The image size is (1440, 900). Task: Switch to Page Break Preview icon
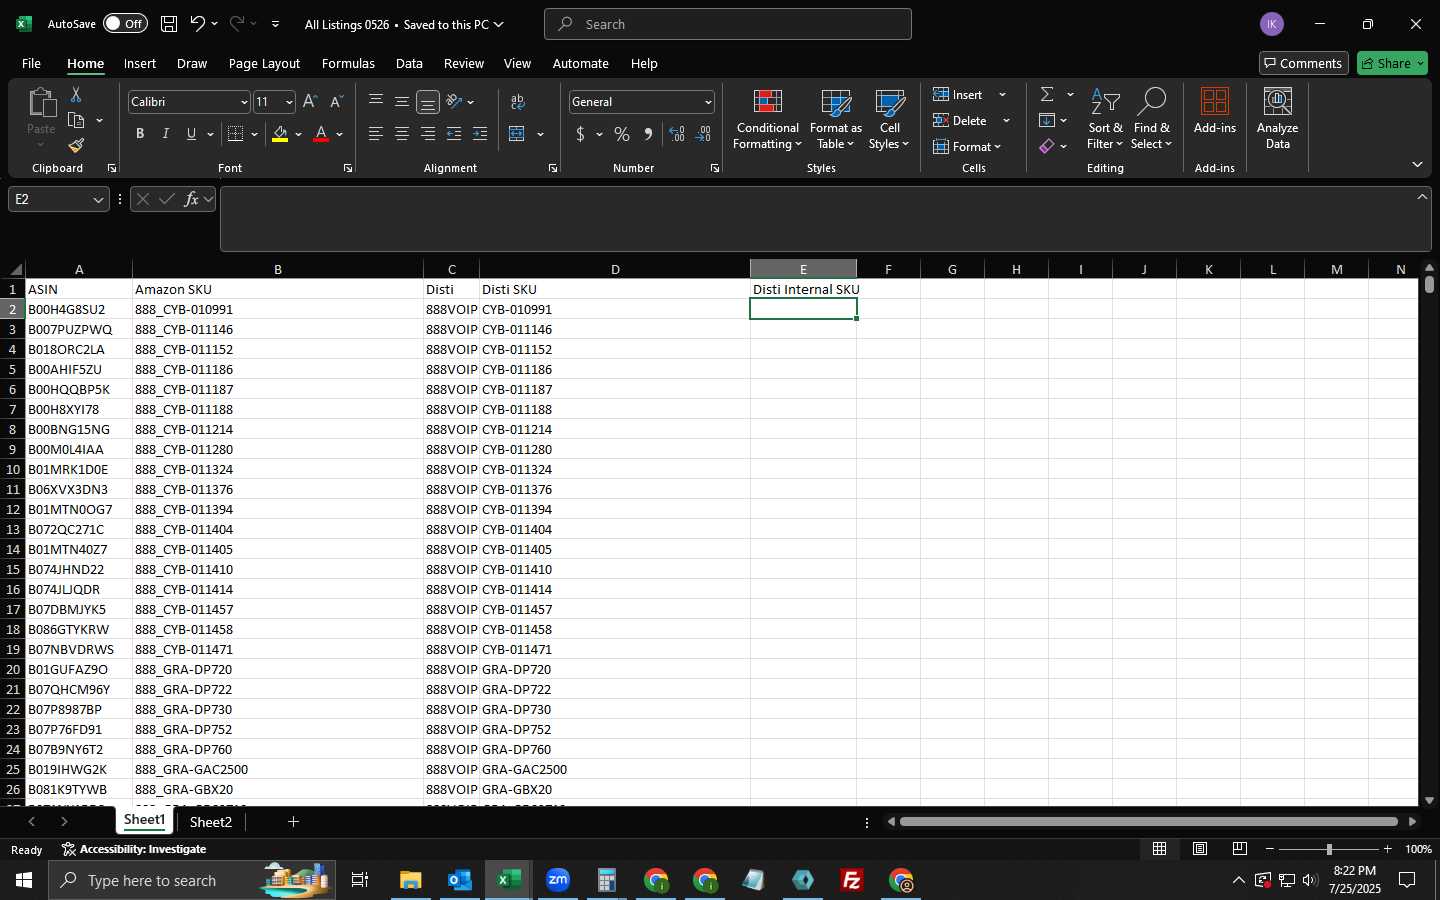click(1240, 849)
